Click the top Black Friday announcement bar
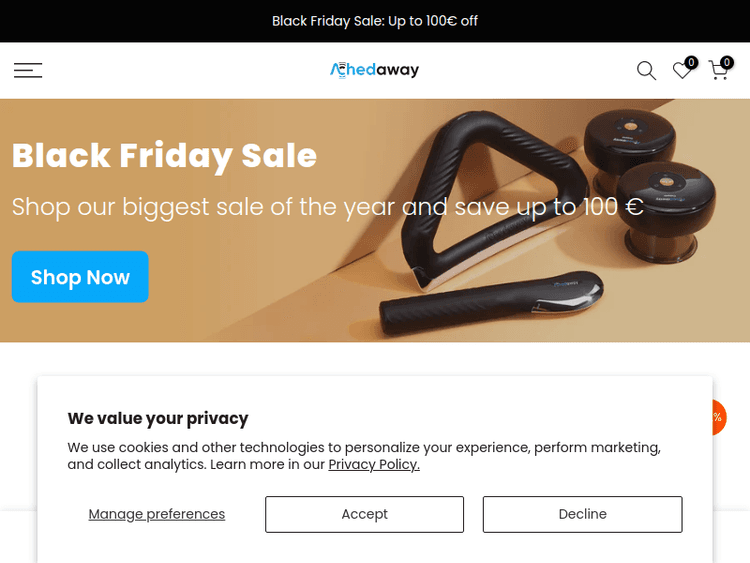750x563 pixels. [x=375, y=21]
